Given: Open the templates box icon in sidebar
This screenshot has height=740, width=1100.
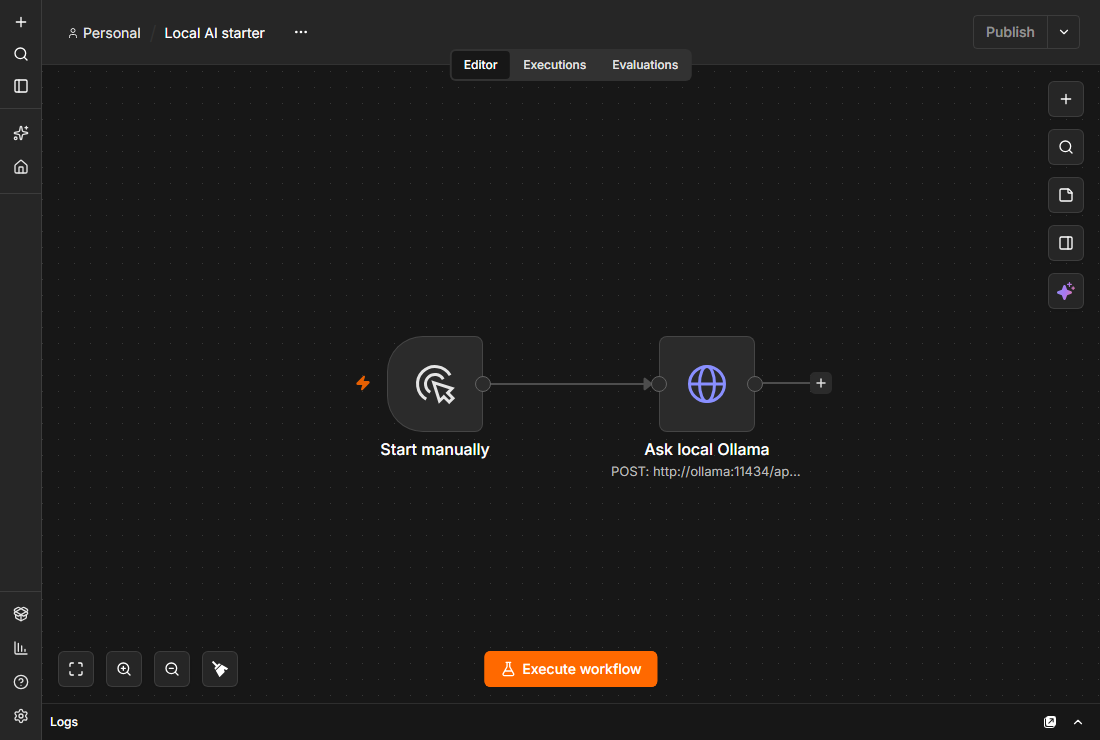Looking at the screenshot, I should [x=21, y=614].
